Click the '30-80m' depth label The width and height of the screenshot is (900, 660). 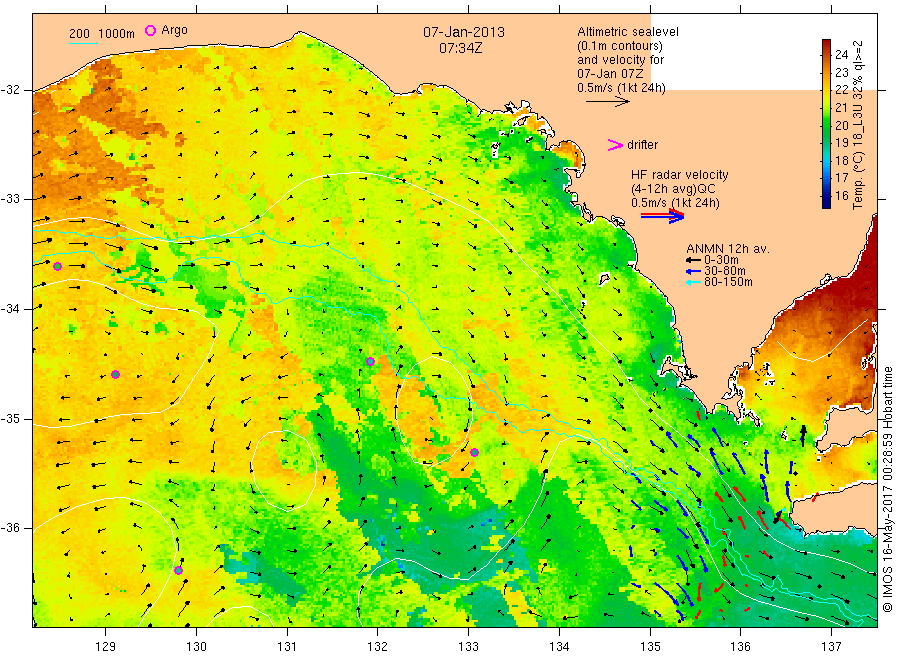[x=724, y=271]
